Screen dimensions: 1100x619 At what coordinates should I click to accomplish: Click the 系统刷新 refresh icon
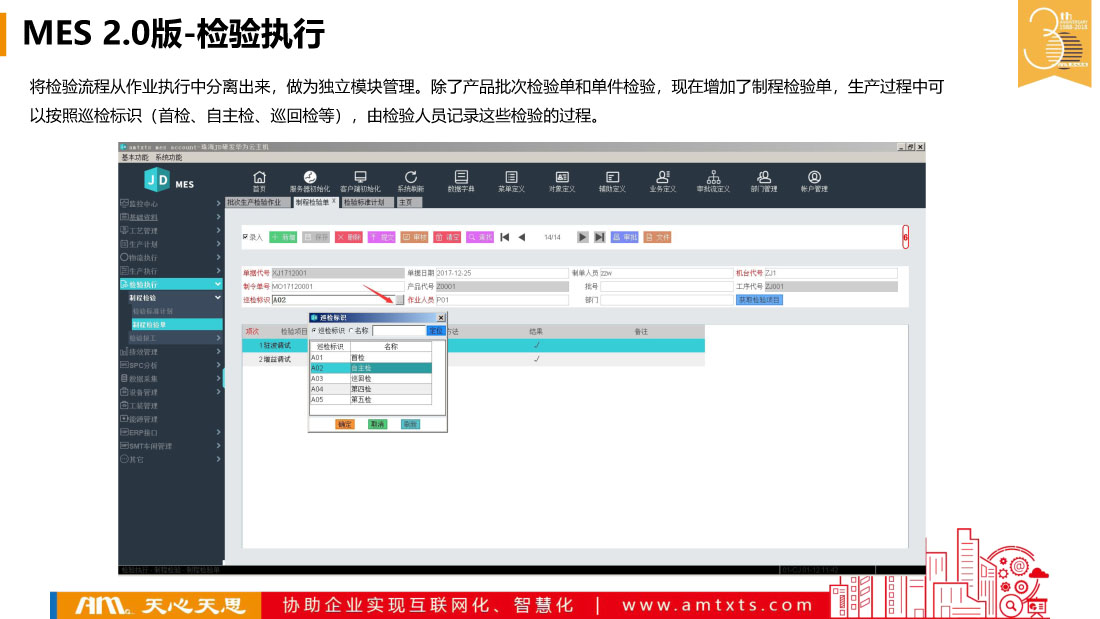pos(410,179)
